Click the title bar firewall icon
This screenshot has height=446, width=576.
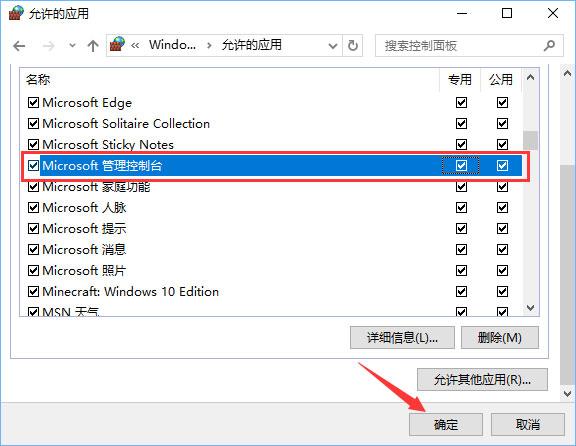[16, 13]
